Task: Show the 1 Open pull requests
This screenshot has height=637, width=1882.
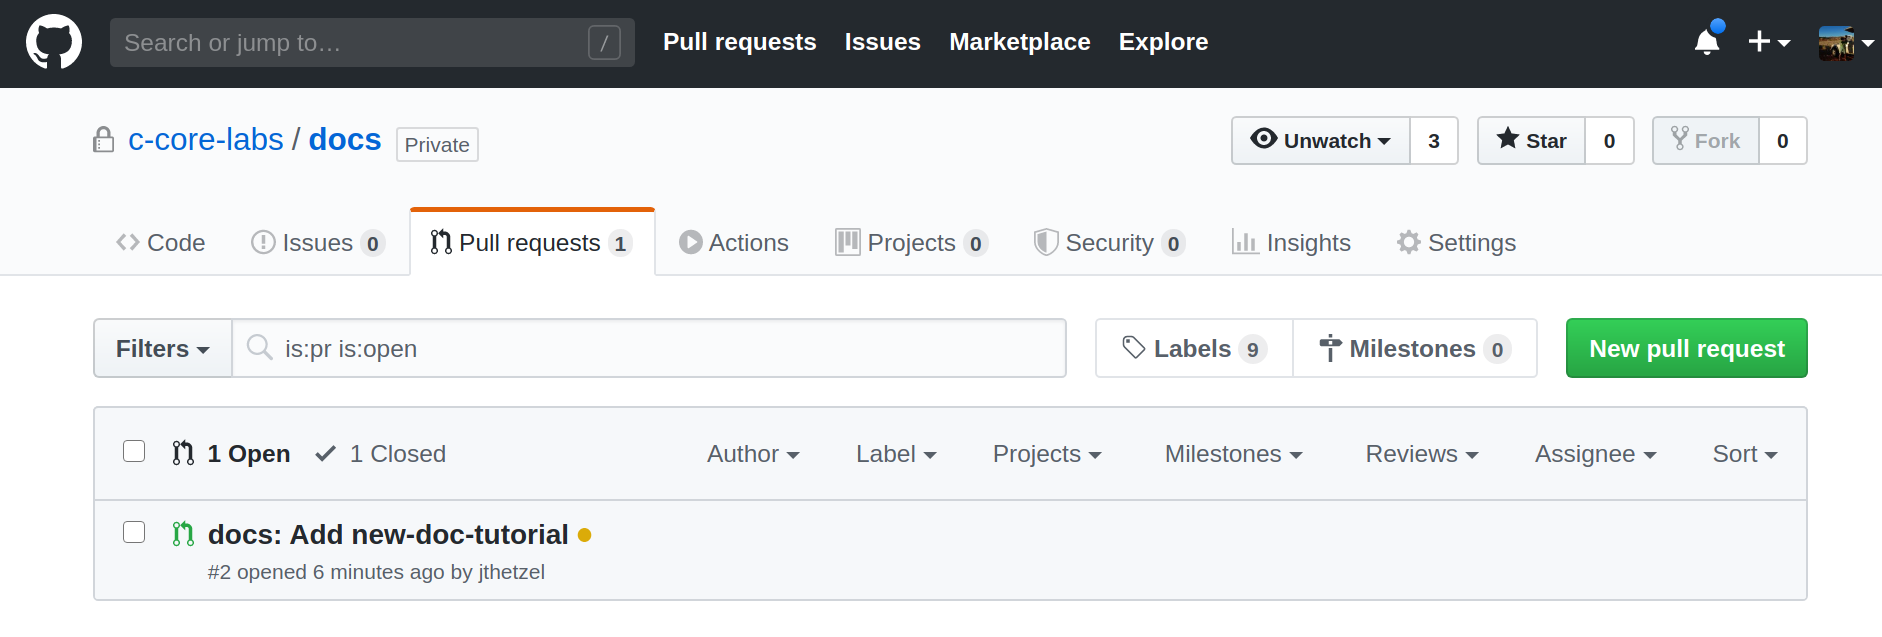Action: click(x=231, y=454)
